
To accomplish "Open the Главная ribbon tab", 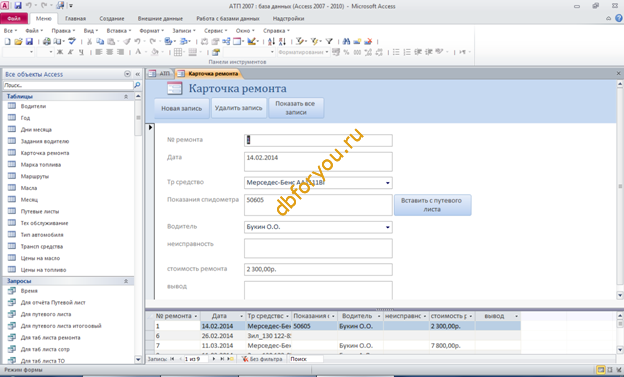I will (75, 18).
